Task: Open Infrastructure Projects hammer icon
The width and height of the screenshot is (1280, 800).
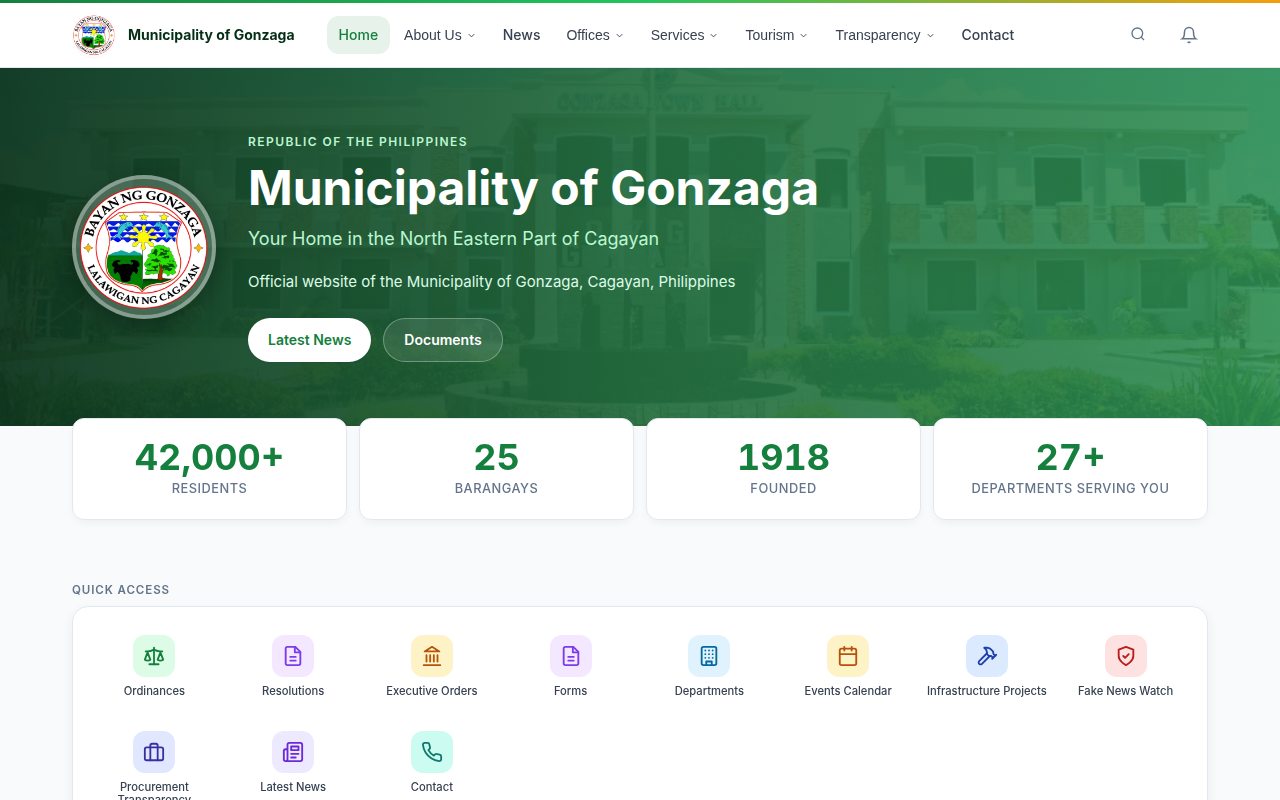Action: click(987, 656)
